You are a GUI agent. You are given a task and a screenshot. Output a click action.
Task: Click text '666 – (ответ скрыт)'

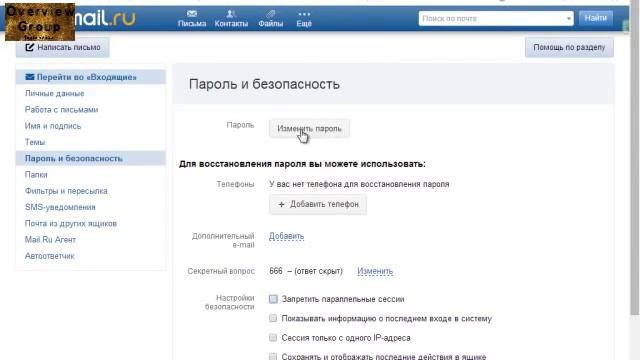click(306, 271)
